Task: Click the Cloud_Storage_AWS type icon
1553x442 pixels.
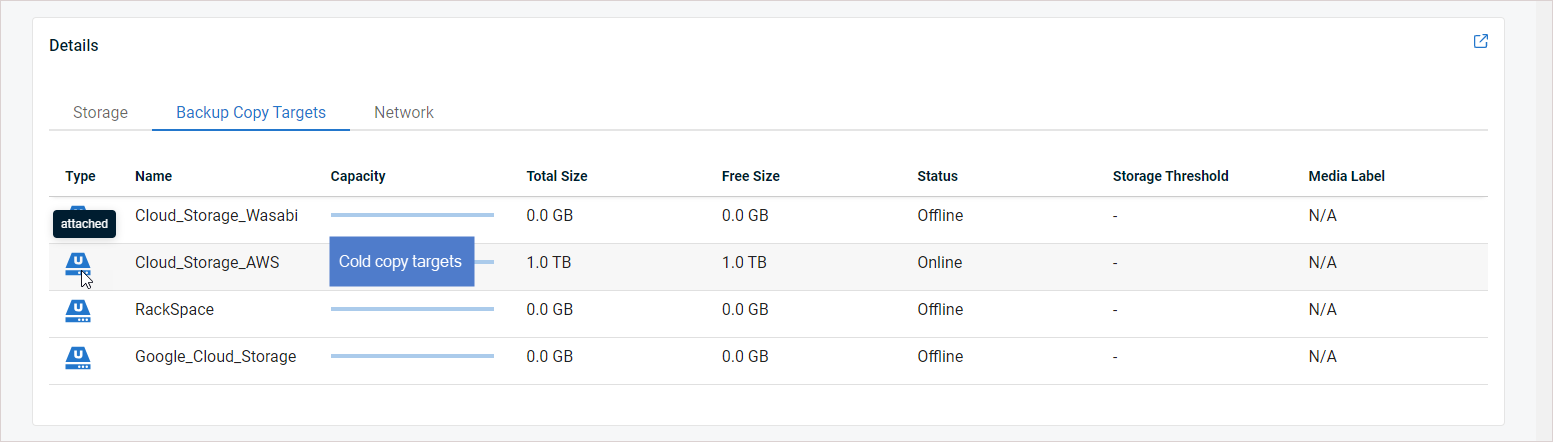Action: click(78, 264)
